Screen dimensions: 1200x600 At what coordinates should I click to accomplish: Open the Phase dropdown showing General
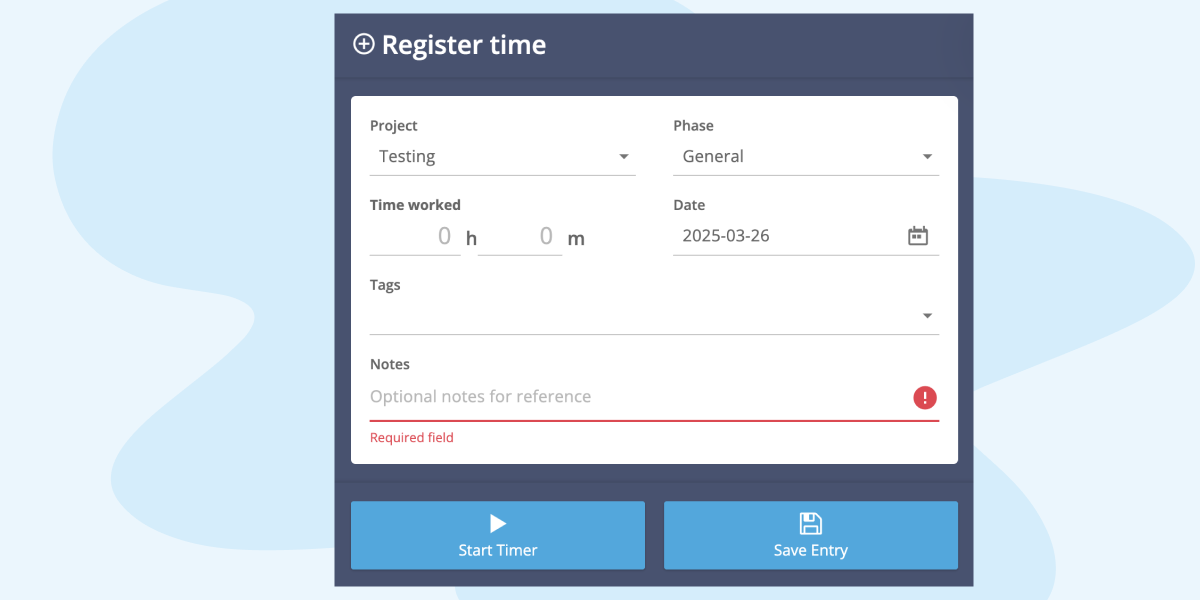point(926,156)
